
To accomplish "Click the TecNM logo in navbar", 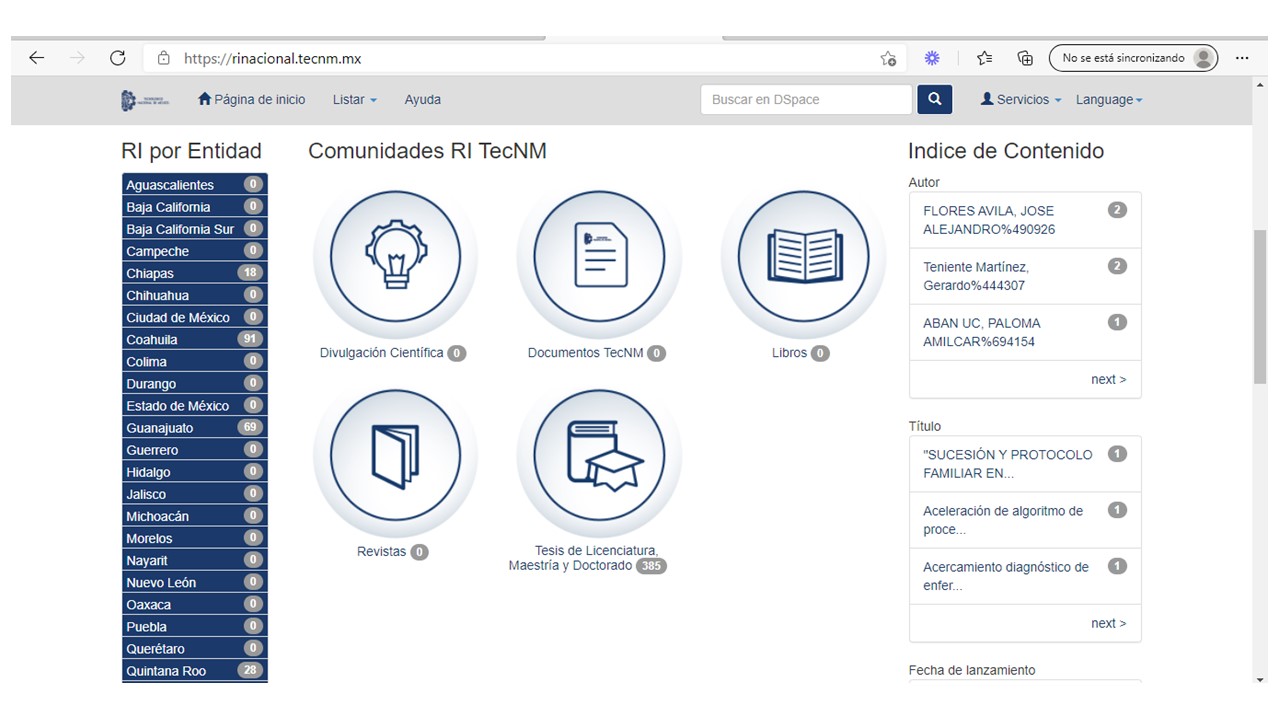I will click(x=146, y=100).
